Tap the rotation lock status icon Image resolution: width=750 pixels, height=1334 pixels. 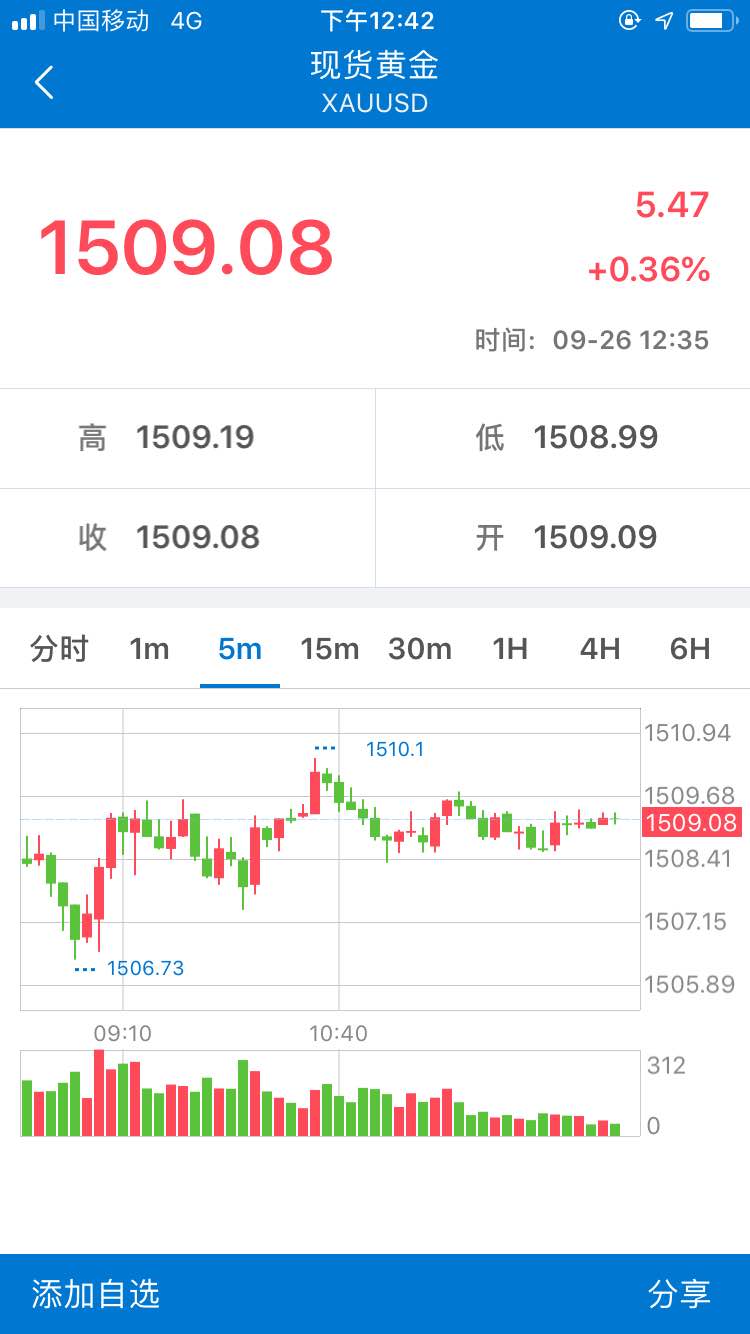(x=629, y=20)
